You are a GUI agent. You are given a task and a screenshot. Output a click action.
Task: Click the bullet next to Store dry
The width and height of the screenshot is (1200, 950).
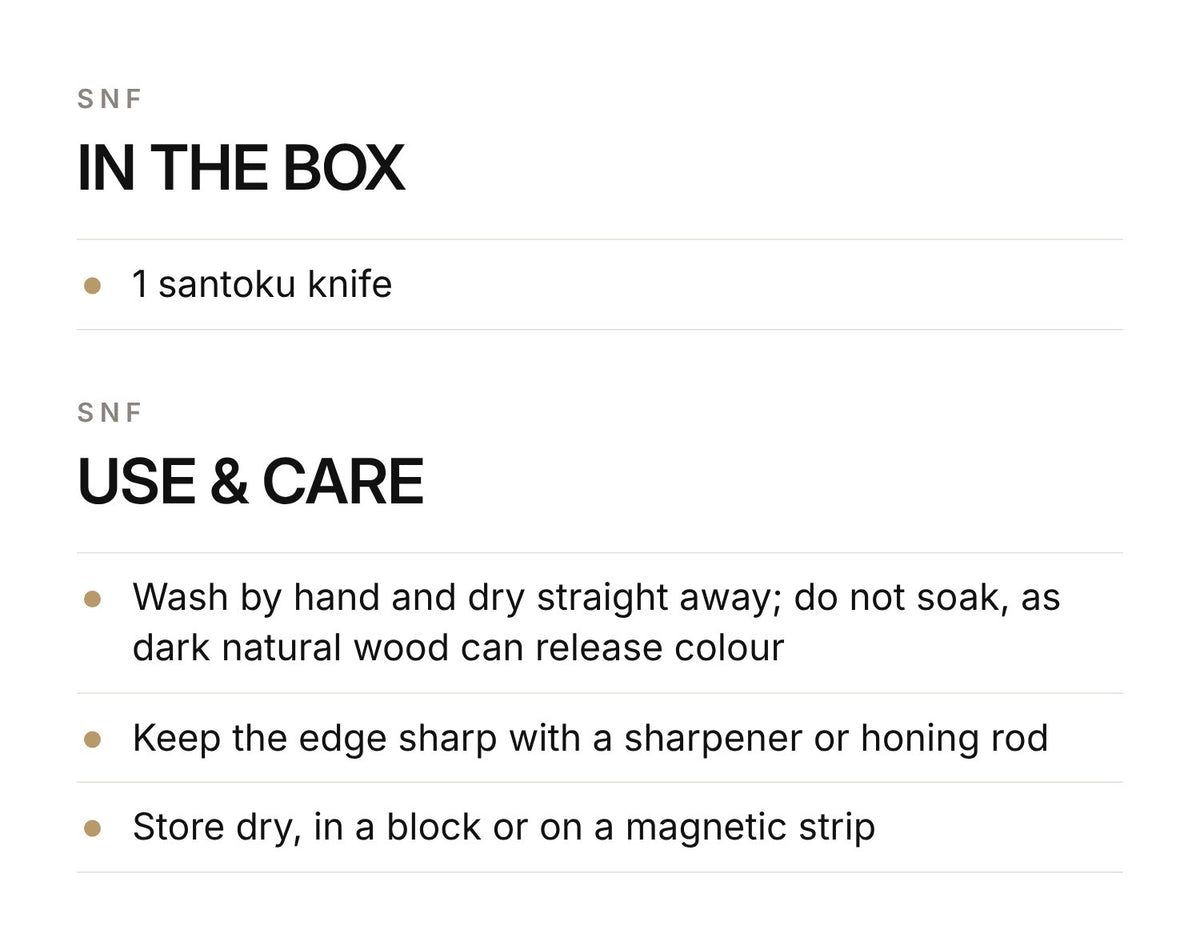(x=92, y=828)
